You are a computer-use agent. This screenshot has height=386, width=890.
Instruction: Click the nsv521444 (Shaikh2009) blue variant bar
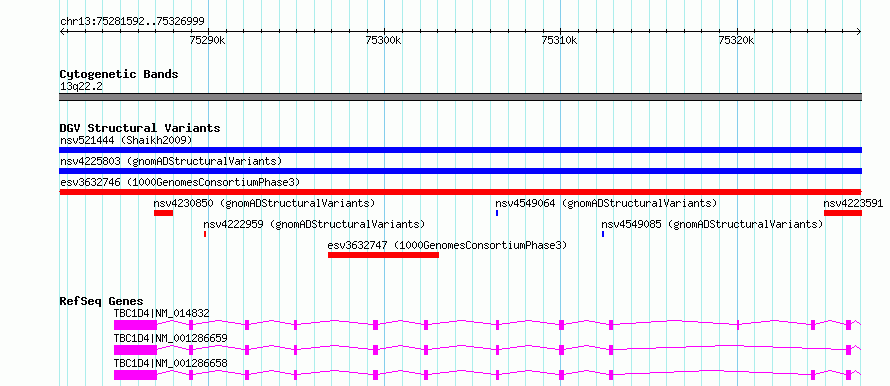pyautogui.click(x=460, y=150)
